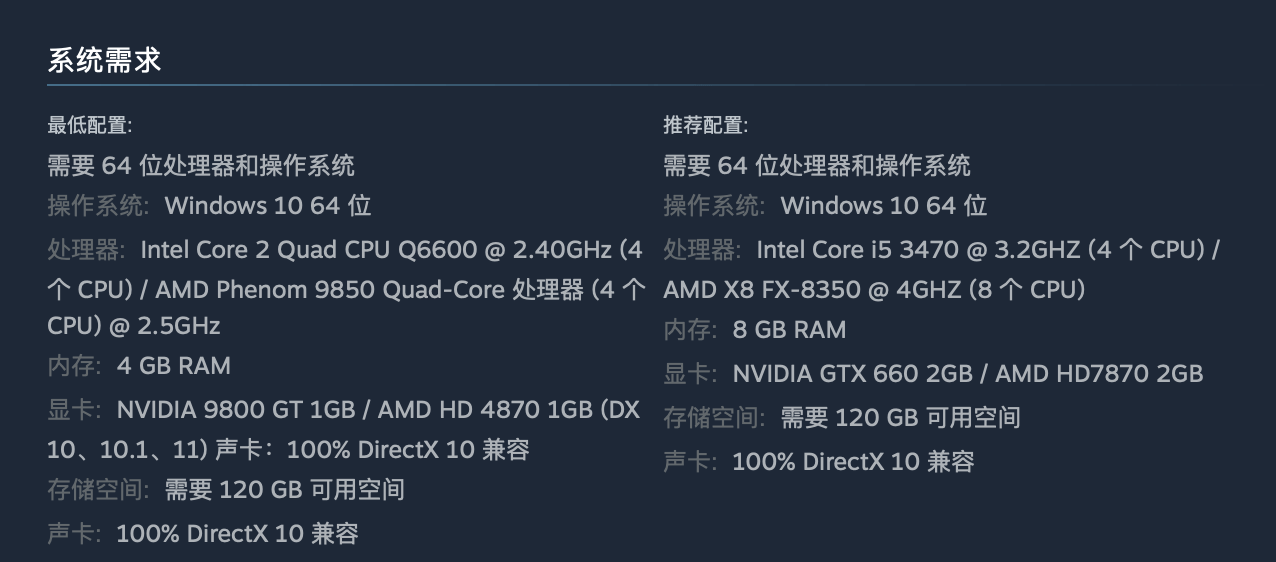Click the 4 GB RAM memory line
1276x562 pixels.
[x=139, y=366]
